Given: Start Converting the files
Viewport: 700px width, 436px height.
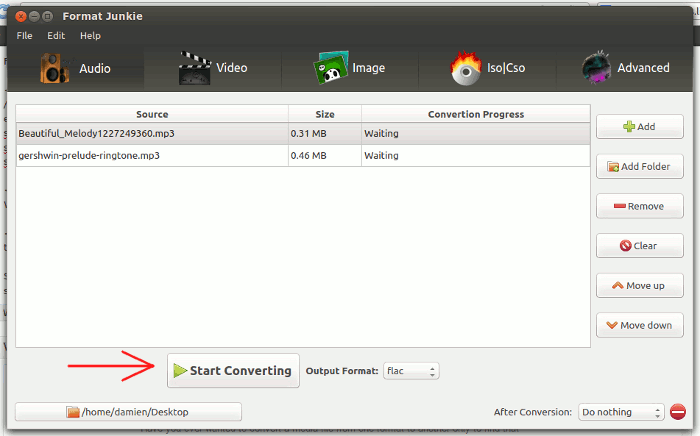Looking at the screenshot, I should [233, 371].
